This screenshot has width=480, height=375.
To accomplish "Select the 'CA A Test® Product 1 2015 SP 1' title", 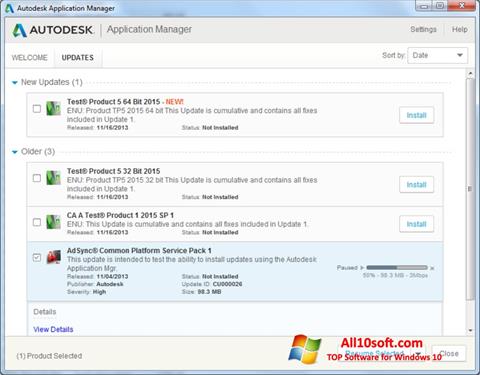I will [120, 215].
